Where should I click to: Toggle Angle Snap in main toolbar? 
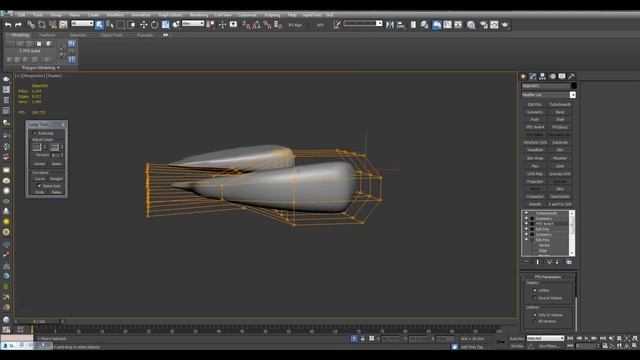[257, 25]
